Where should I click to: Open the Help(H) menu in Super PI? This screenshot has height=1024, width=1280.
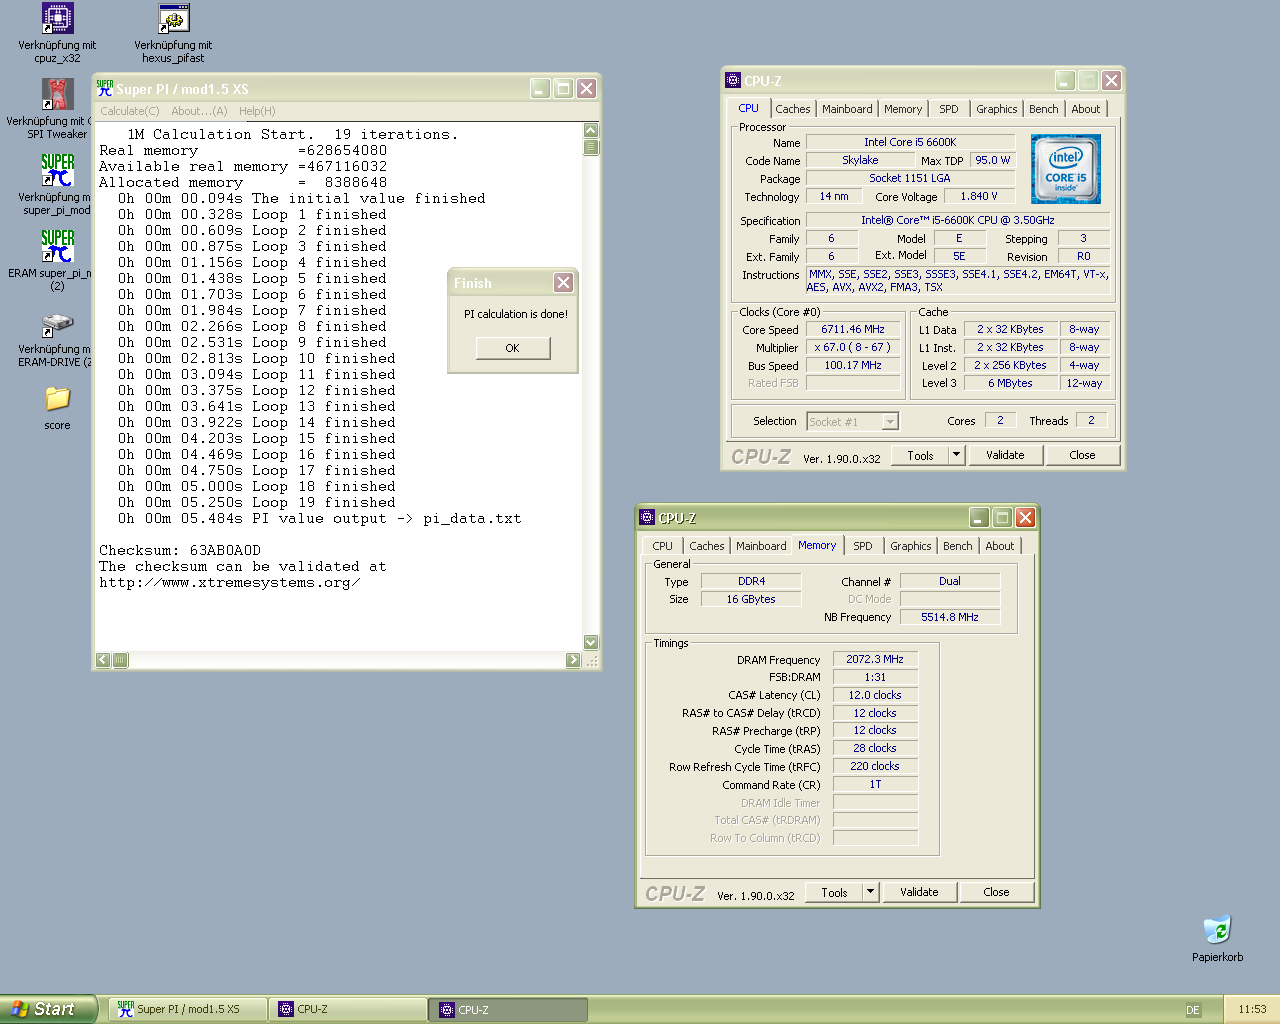[257, 111]
